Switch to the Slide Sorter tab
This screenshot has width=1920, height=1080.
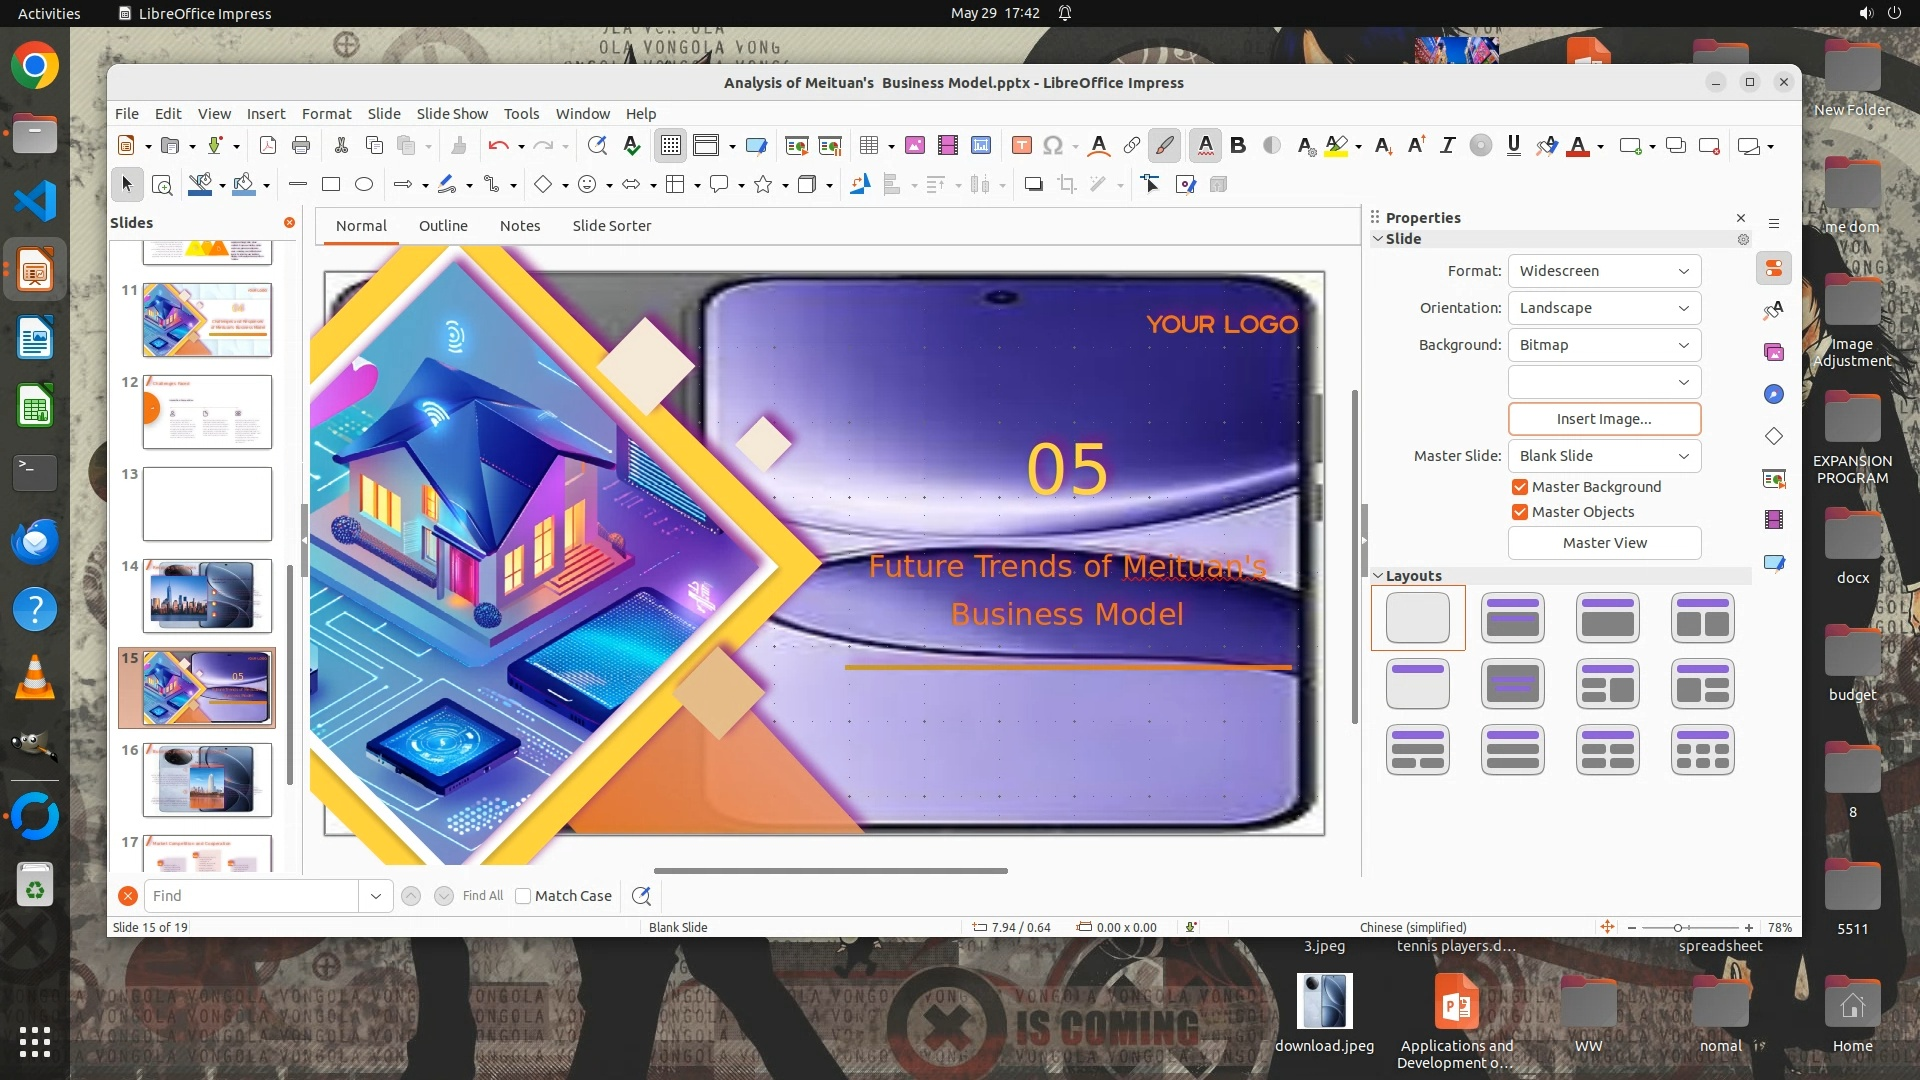pyautogui.click(x=611, y=226)
